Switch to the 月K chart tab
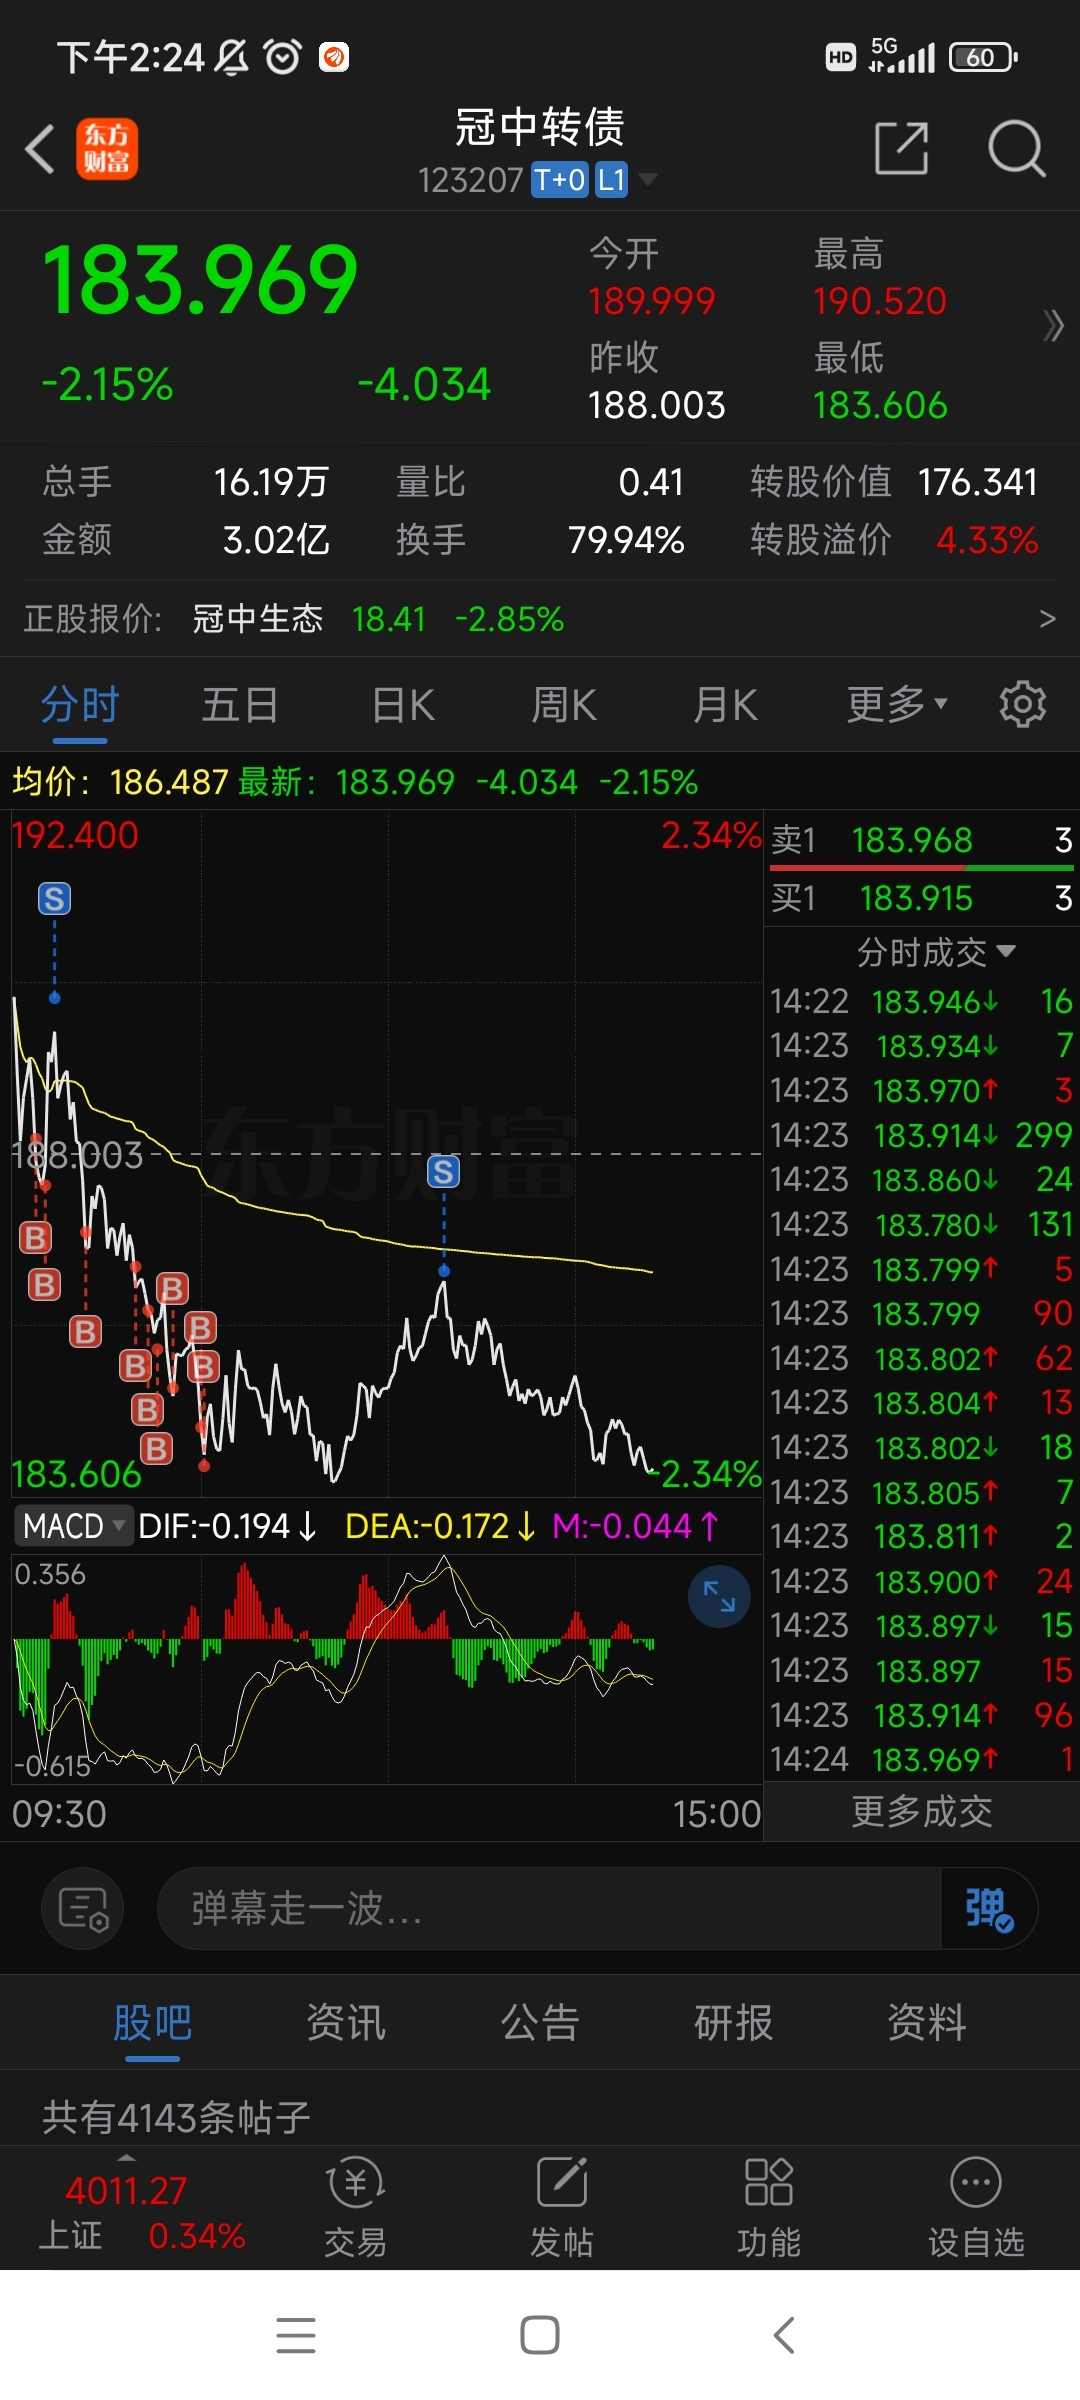The width and height of the screenshot is (1080, 2400). (x=726, y=704)
